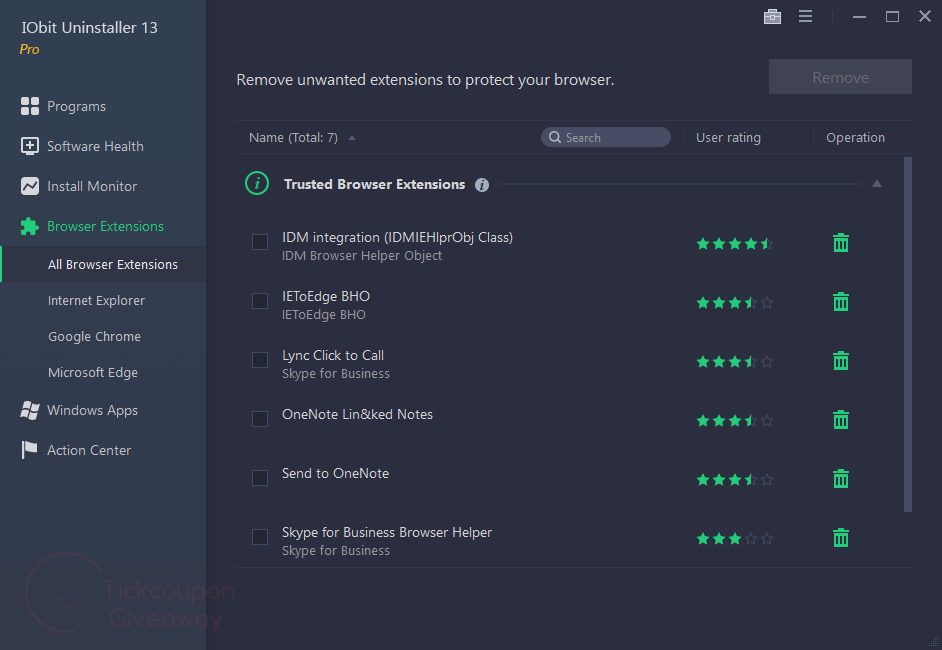Select Internet Explorer extensions
942x650 pixels.
(x=96, y=300)
